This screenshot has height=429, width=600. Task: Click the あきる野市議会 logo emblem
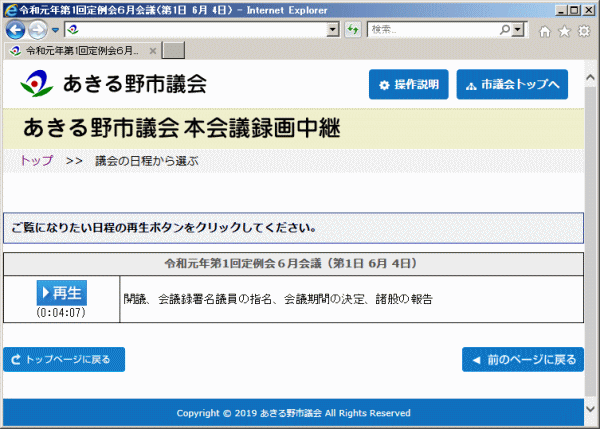point(36,83)
